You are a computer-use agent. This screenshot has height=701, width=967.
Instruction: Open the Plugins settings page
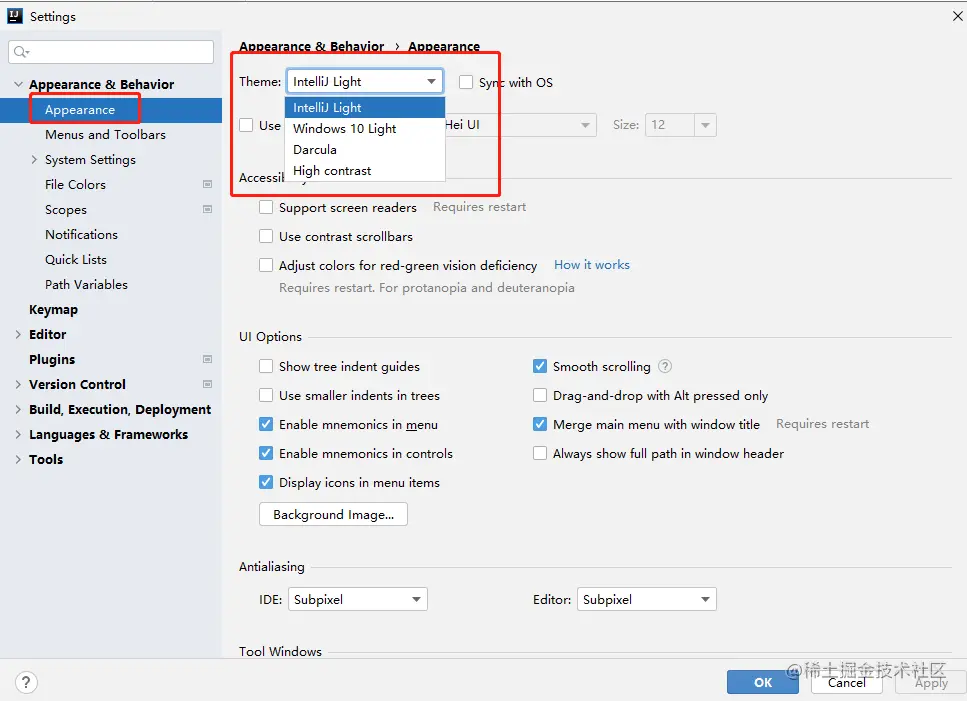[x=52, y=359]
